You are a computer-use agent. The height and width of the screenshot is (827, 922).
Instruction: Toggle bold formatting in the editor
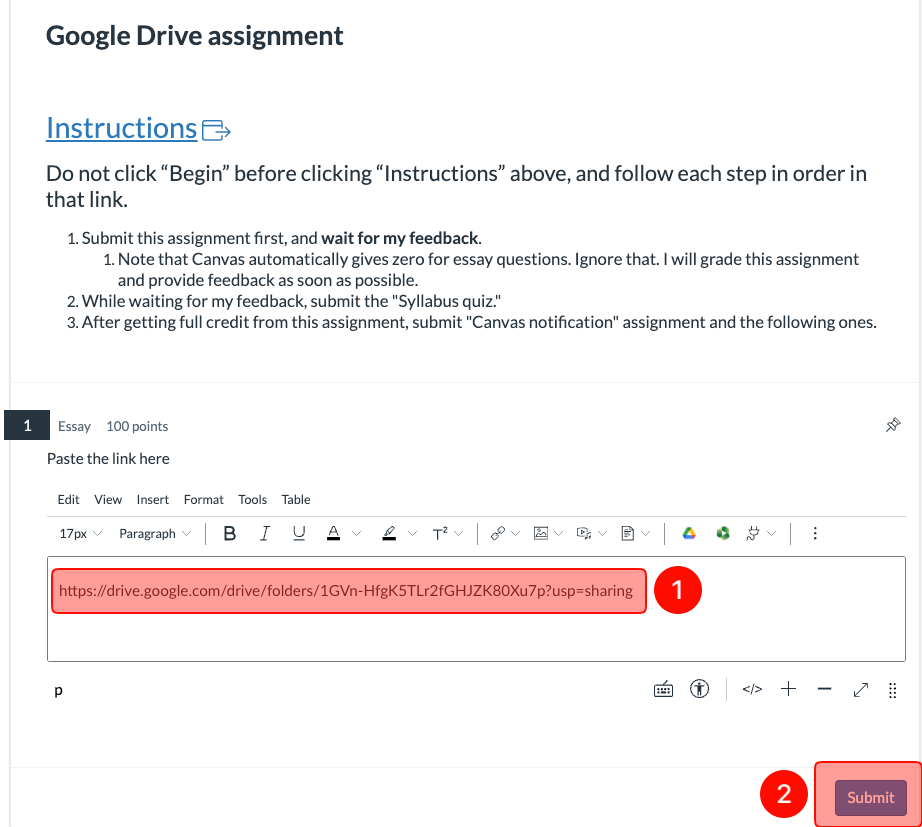point(230,534)
